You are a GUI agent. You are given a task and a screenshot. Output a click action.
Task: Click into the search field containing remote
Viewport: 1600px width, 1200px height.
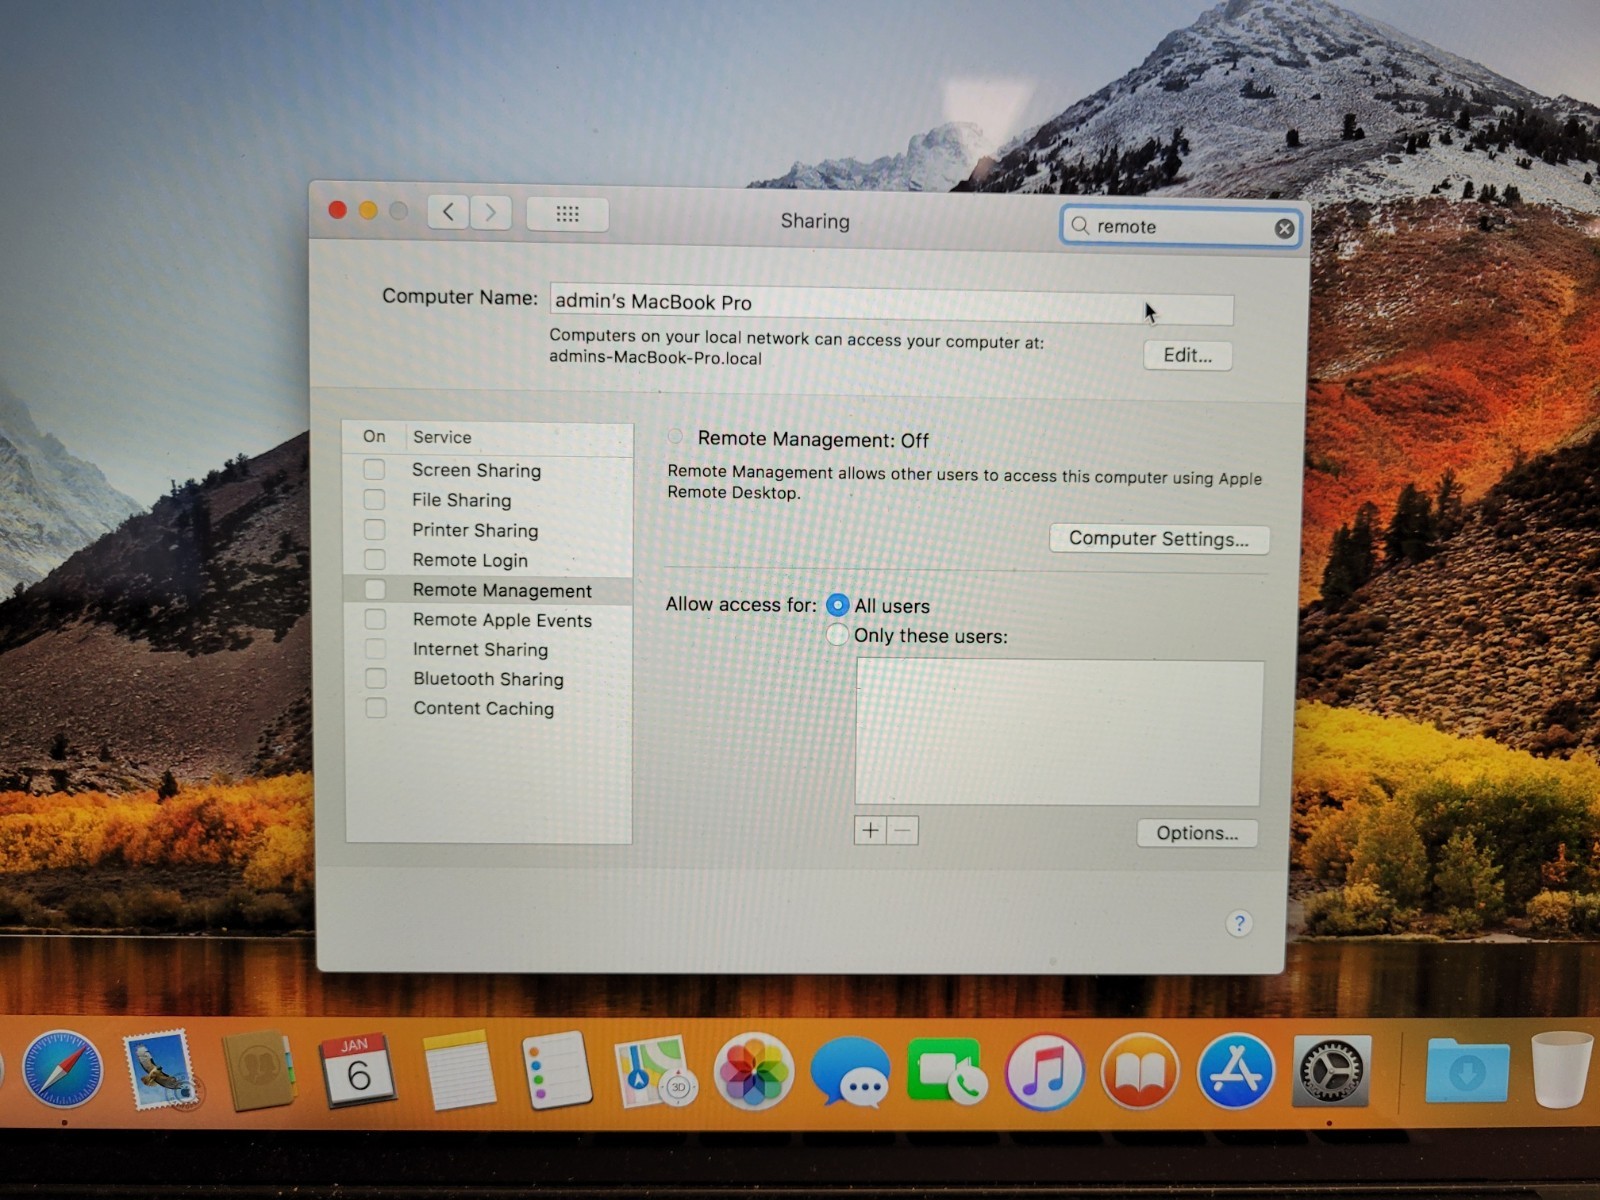point(1181,227)
